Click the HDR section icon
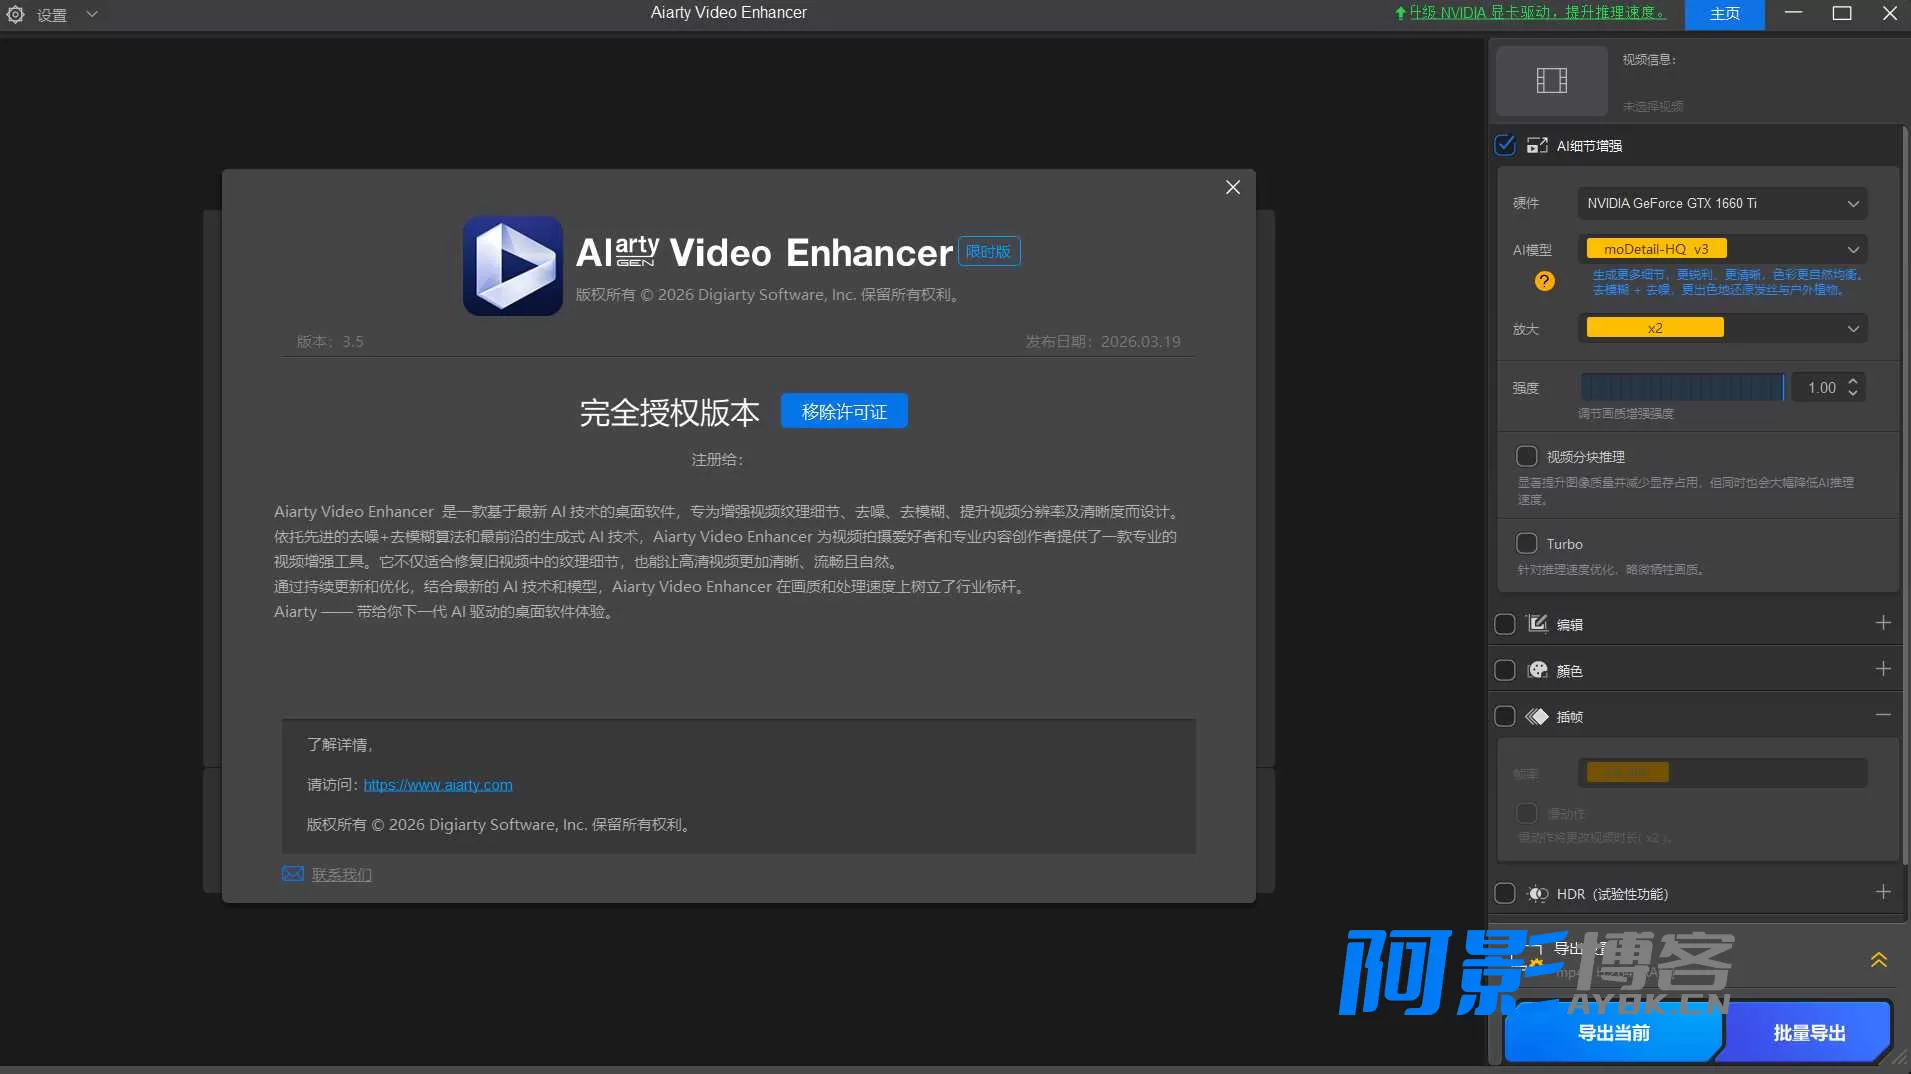 [x=1537, y=894]
